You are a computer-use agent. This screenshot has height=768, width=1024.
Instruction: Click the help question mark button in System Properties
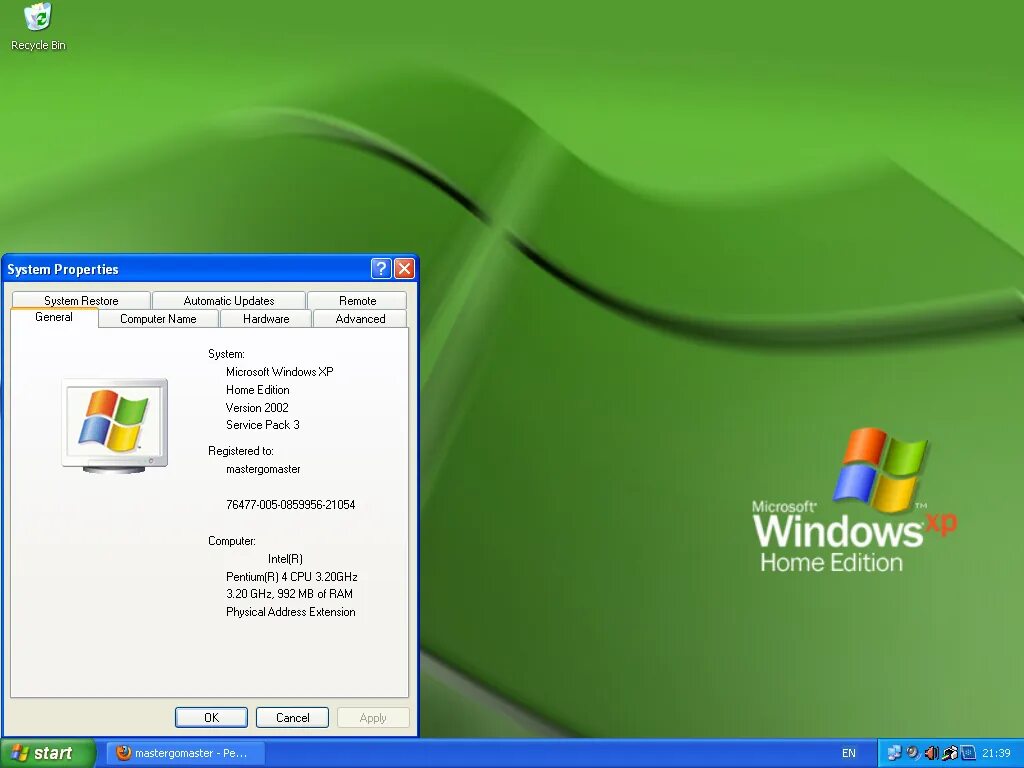click(381, 268)
